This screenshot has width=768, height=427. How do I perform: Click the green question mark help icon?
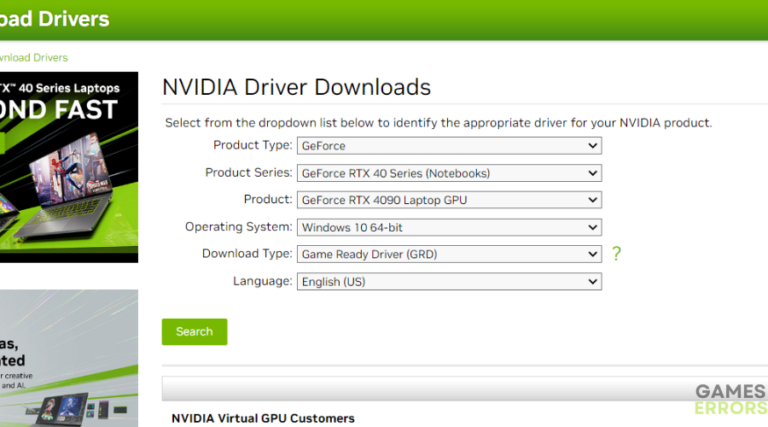pyautogui.click(x=616, y=254)
